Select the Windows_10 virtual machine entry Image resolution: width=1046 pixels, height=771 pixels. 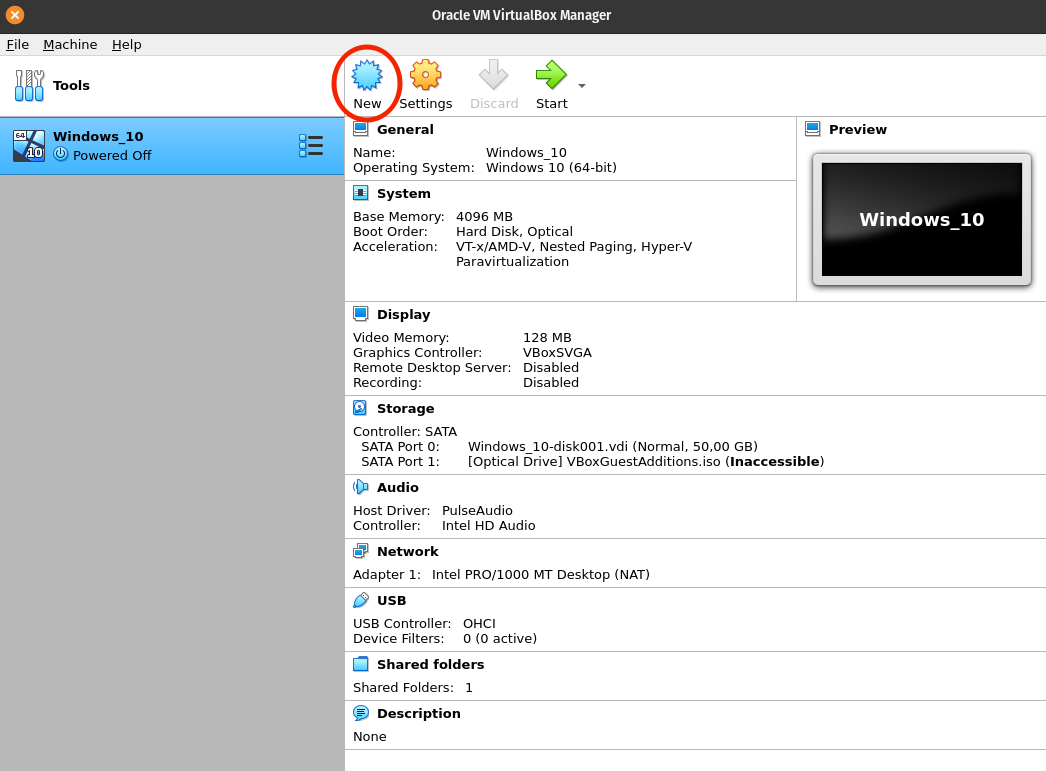(150, 146)
